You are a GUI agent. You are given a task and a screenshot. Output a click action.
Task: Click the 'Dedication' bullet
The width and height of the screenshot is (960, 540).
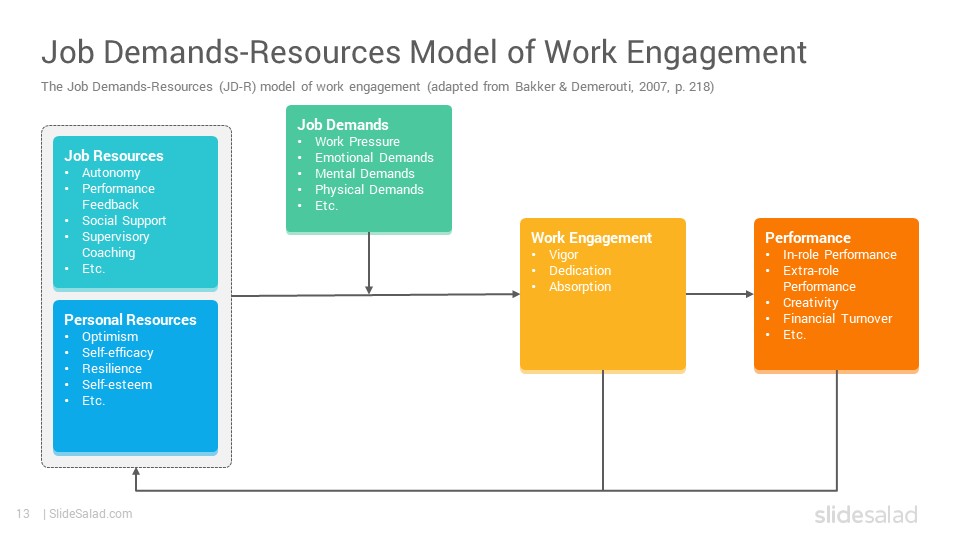point(580,271)
